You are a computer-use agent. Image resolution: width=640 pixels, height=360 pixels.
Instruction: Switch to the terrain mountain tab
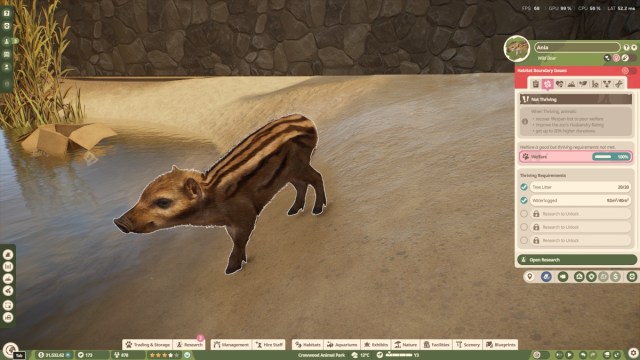(x=571, y=84)
